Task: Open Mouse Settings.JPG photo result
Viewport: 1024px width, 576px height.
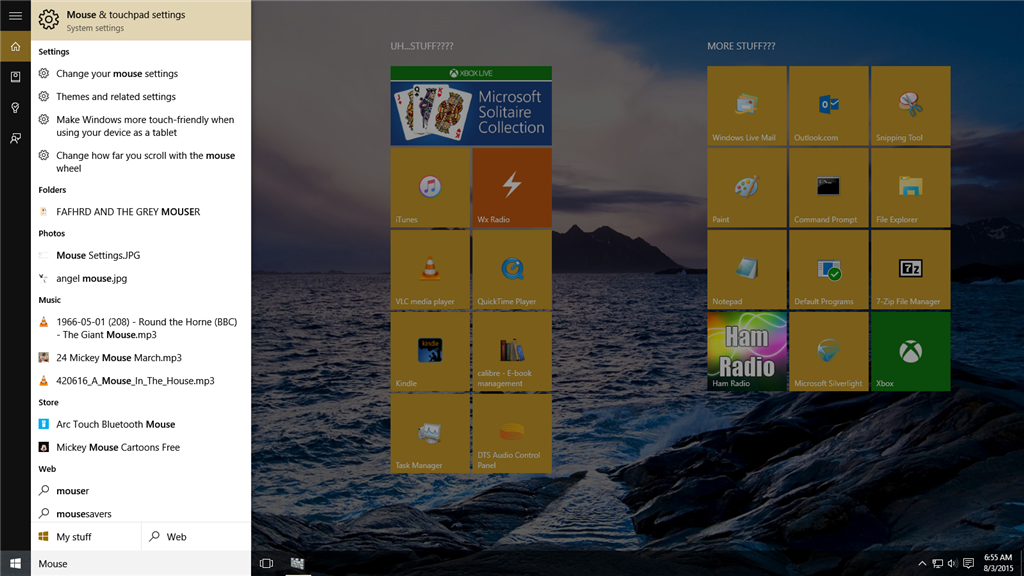Action: click(x=141, y=255)
